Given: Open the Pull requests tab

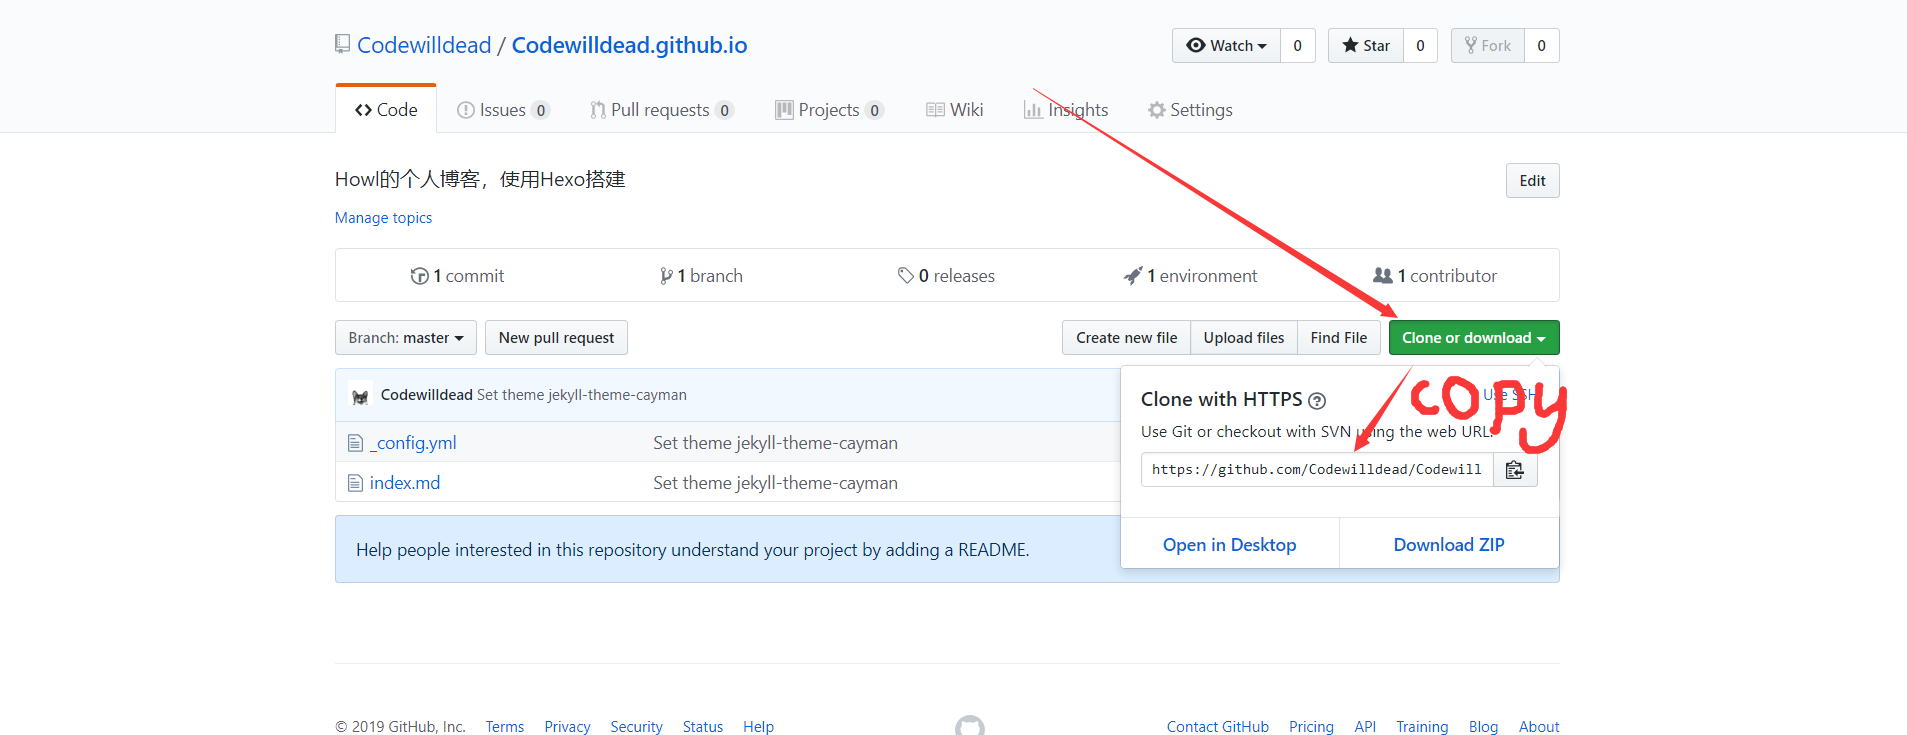Looking at the screenshot, I should tap(662, 110).
